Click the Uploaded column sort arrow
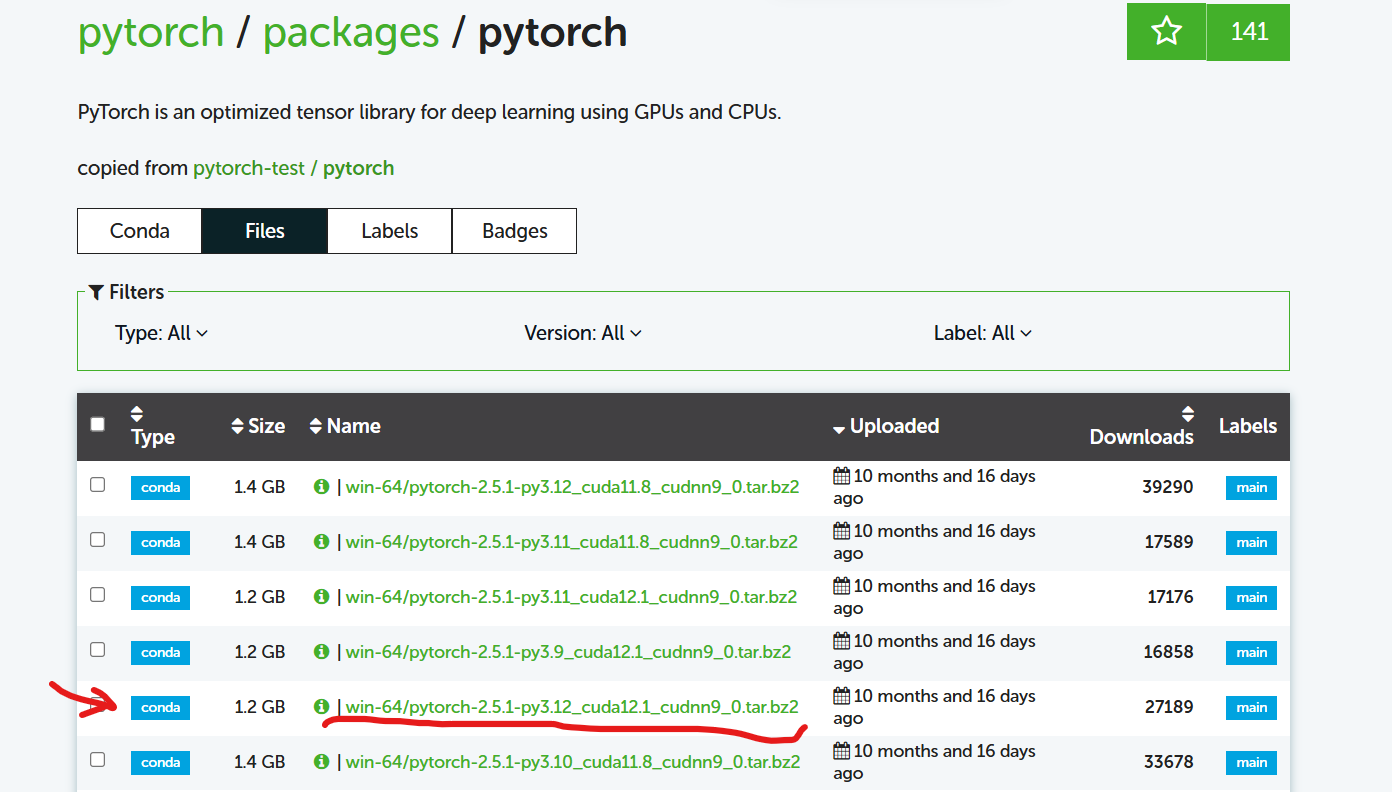Viewport: 1392px width, 792px height. (839, 426)
